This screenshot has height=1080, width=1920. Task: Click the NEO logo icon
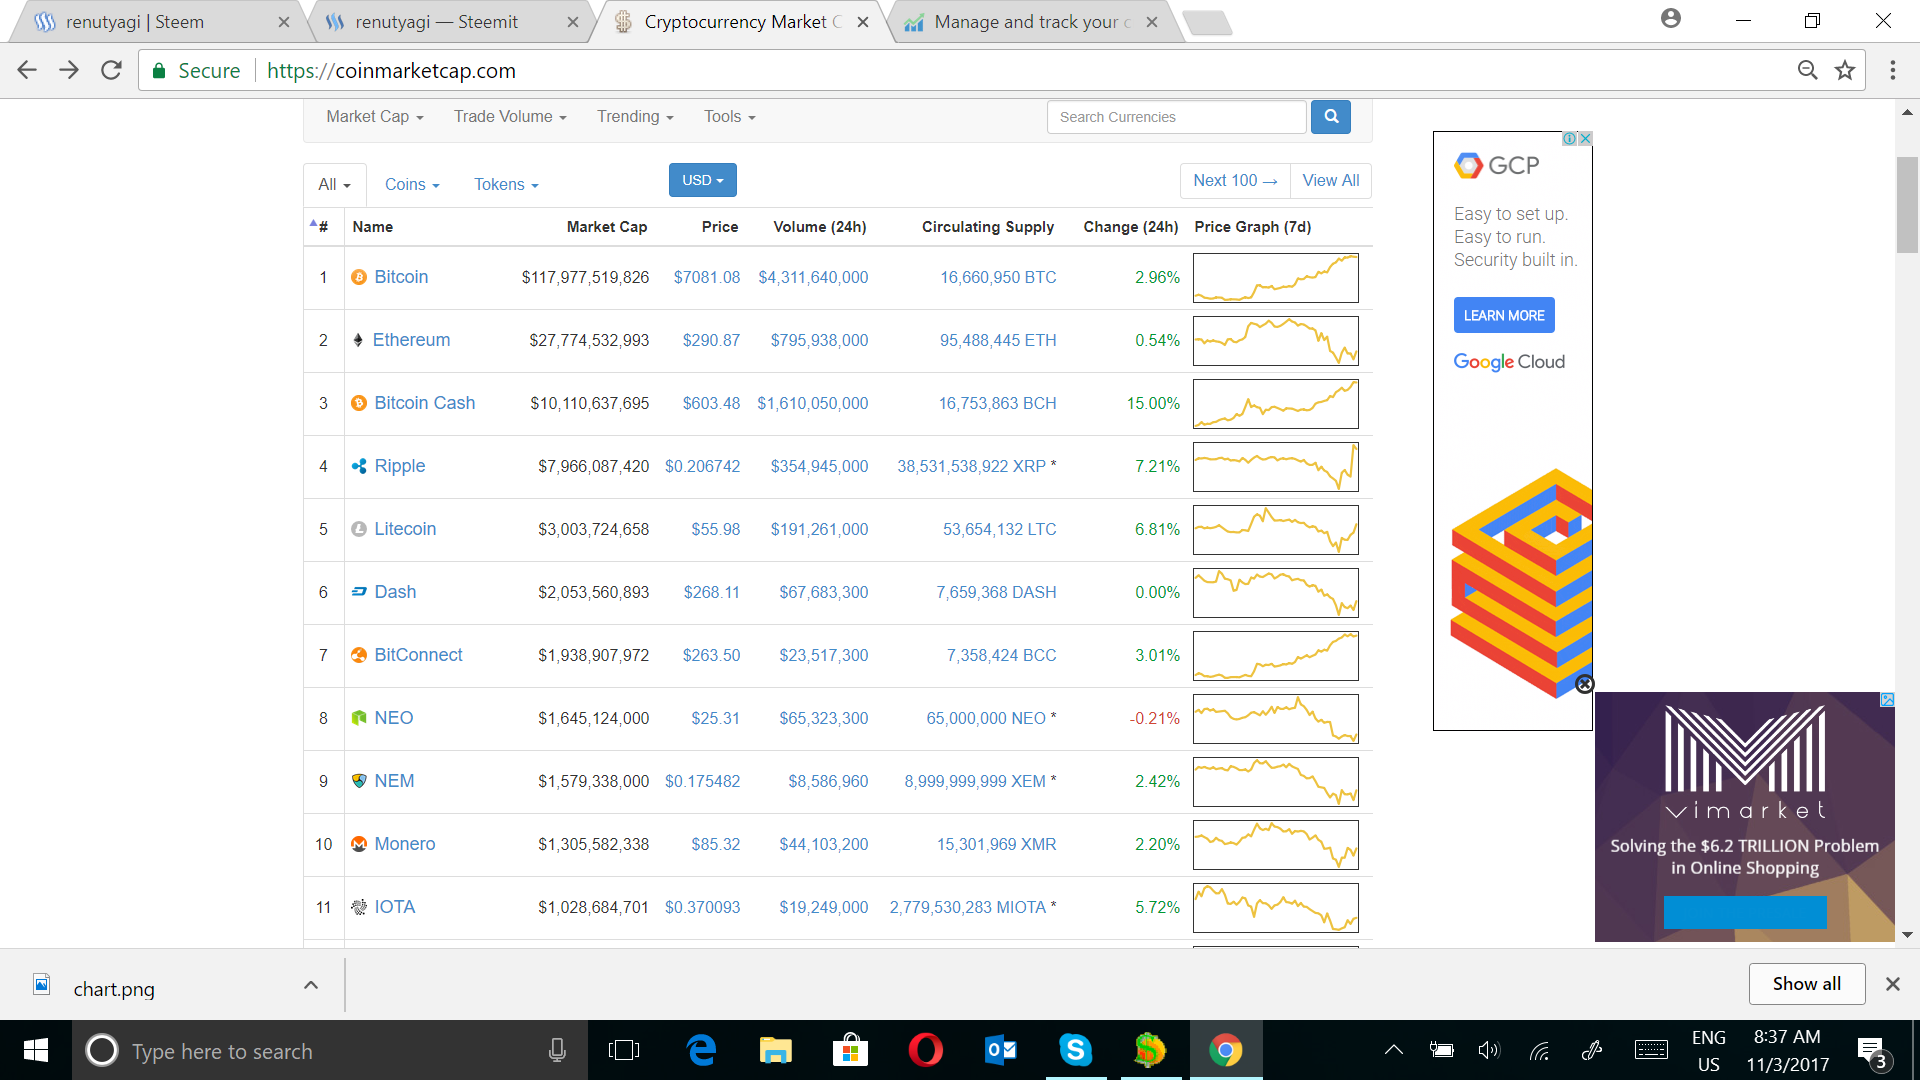359,718
